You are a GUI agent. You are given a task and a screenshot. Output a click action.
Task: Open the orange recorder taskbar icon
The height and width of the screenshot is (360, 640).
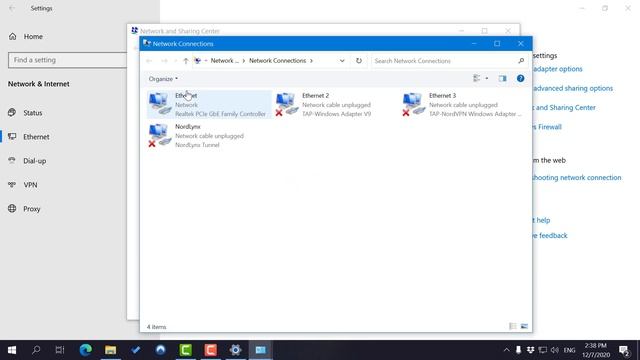click(x=211, y=350)
